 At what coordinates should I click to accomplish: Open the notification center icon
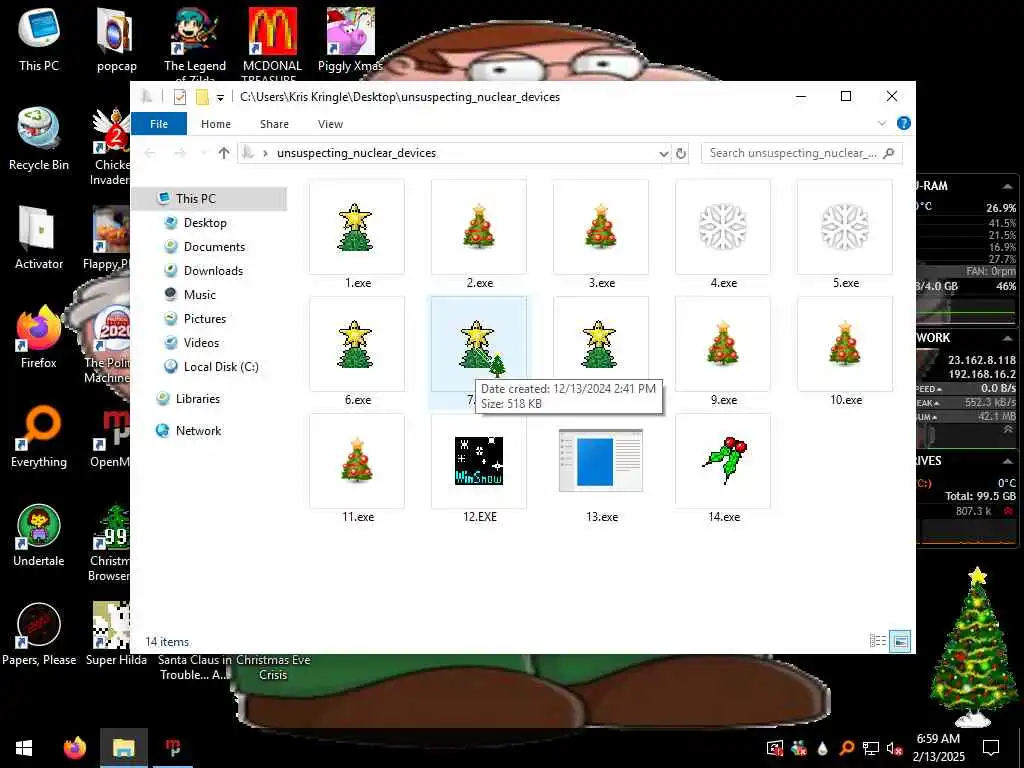click(x=991, y=748)
